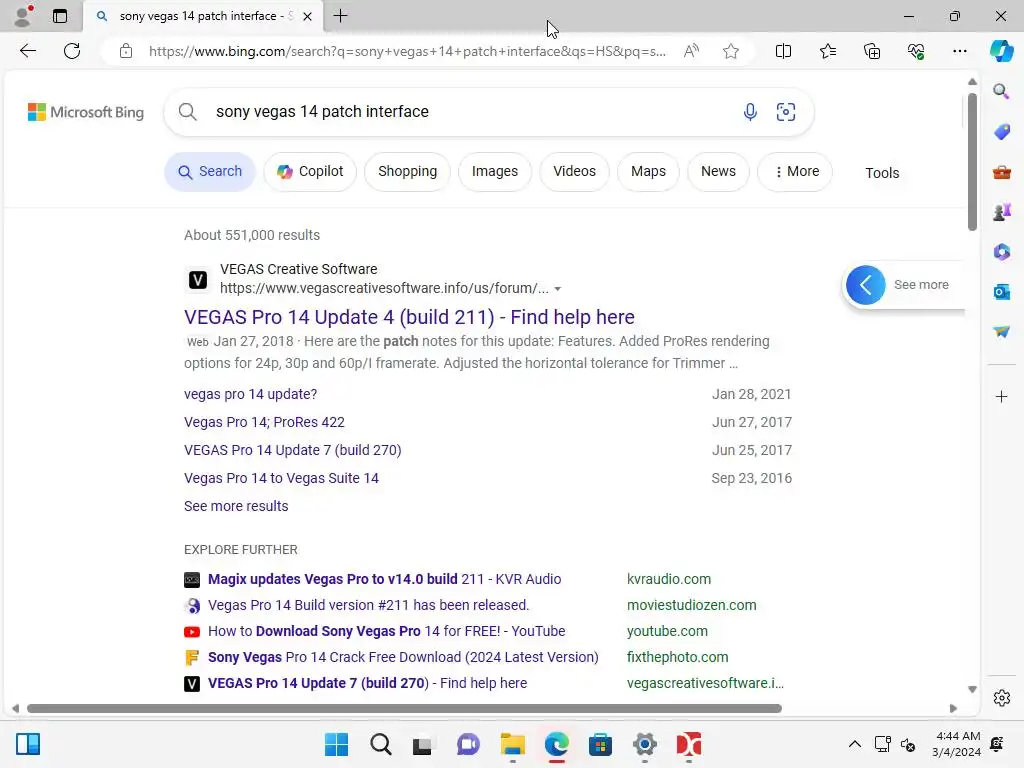Open How to Download Sony Vegas YouTube link
The width and height of the screenshot is (1024, 768).
pyautogui.click(x=387, y=632)
